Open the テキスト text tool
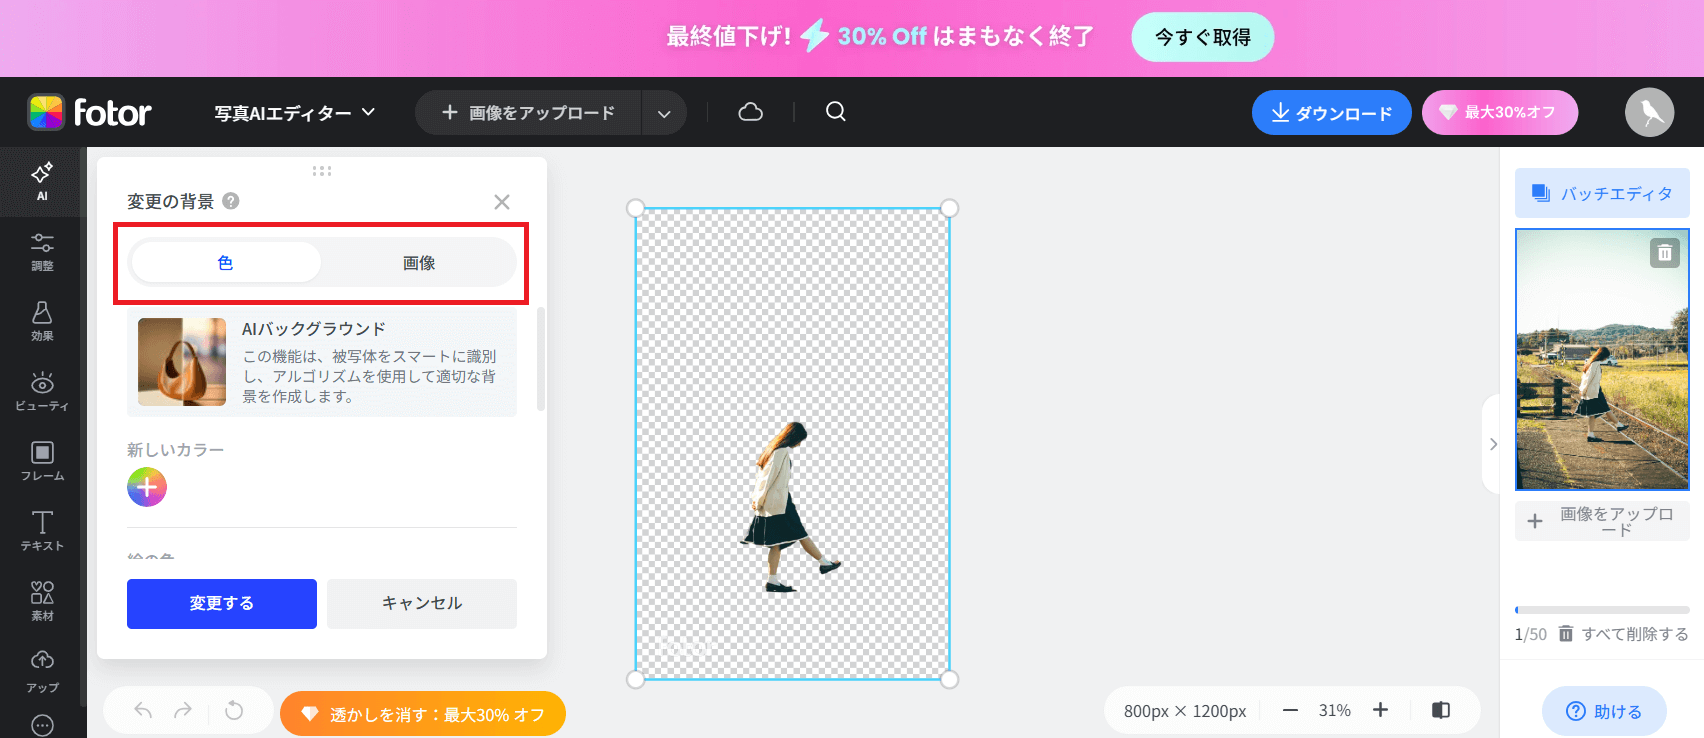This screenshot has height=738, width=1704. pos(42,531)
